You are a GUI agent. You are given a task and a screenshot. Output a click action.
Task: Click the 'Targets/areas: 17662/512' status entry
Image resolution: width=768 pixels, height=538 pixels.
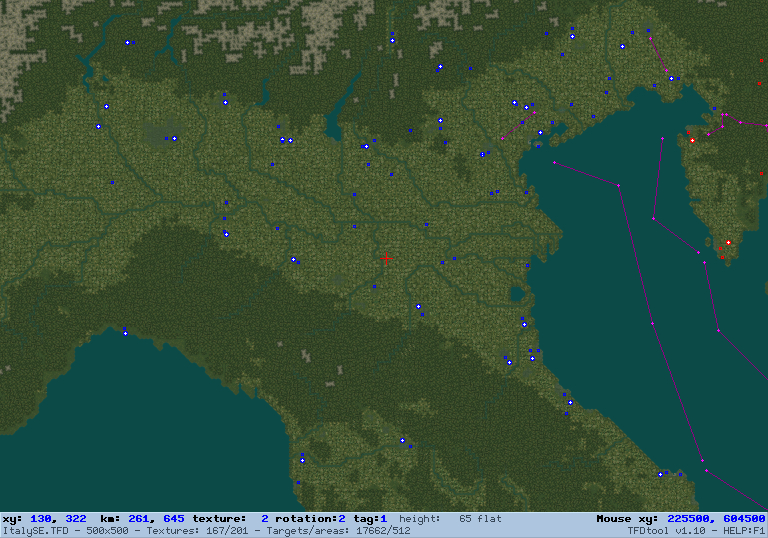pos(336,531)
